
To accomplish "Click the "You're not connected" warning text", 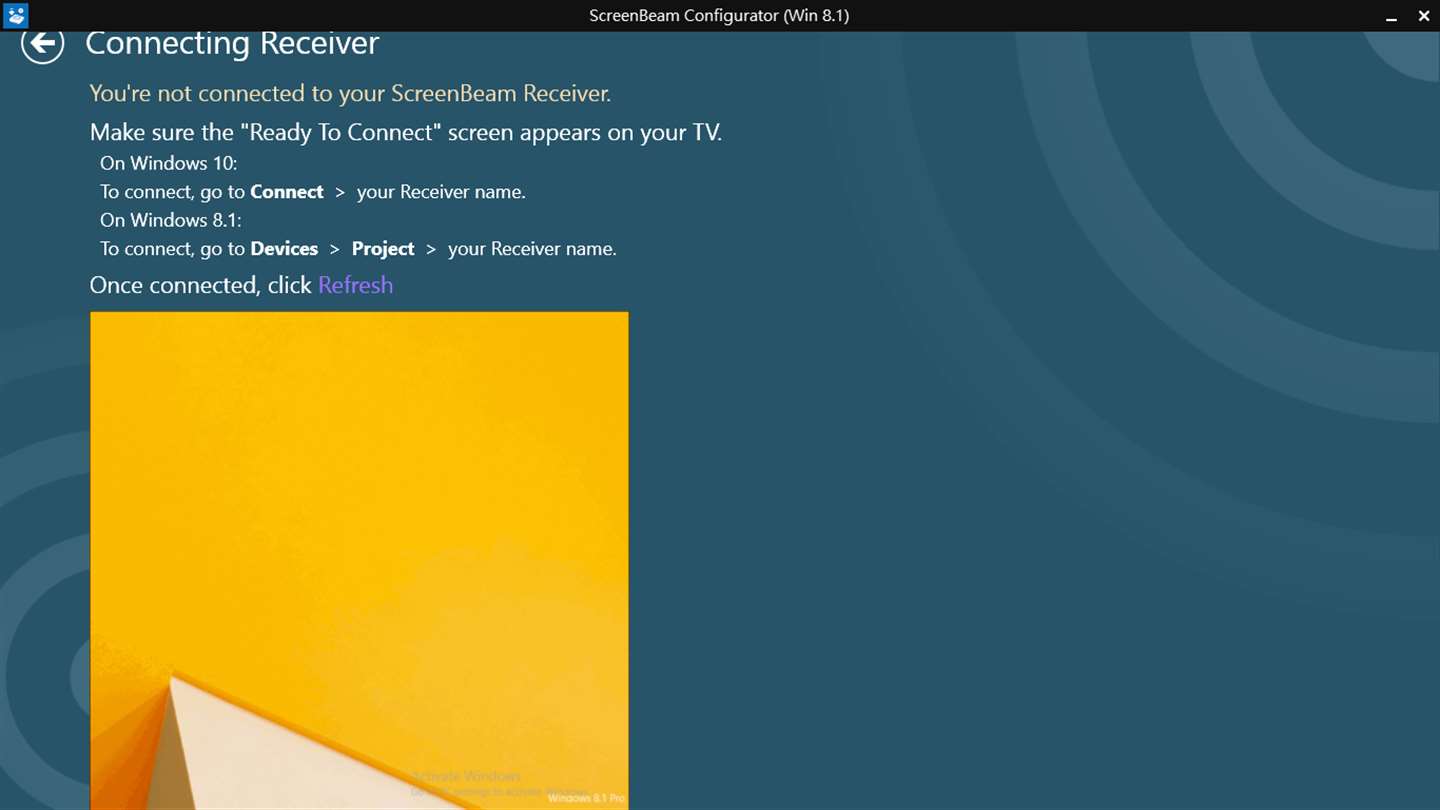I will click(x=350, y=93).
